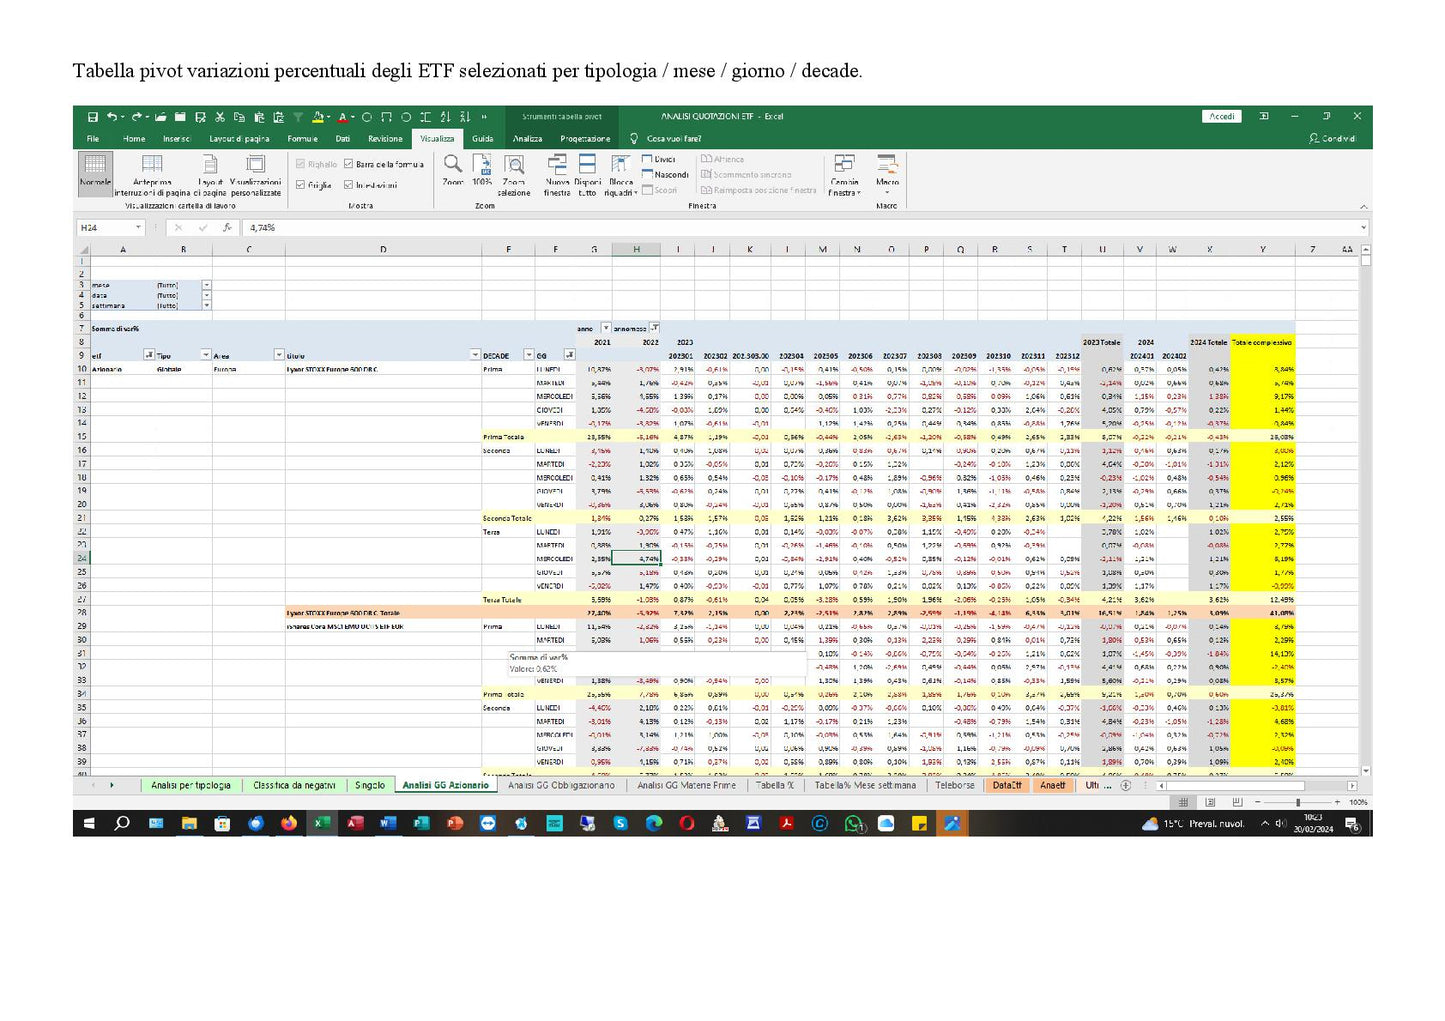Click zoom in plus on status bar
Screen dimensions: 1445x1021
1337,802
